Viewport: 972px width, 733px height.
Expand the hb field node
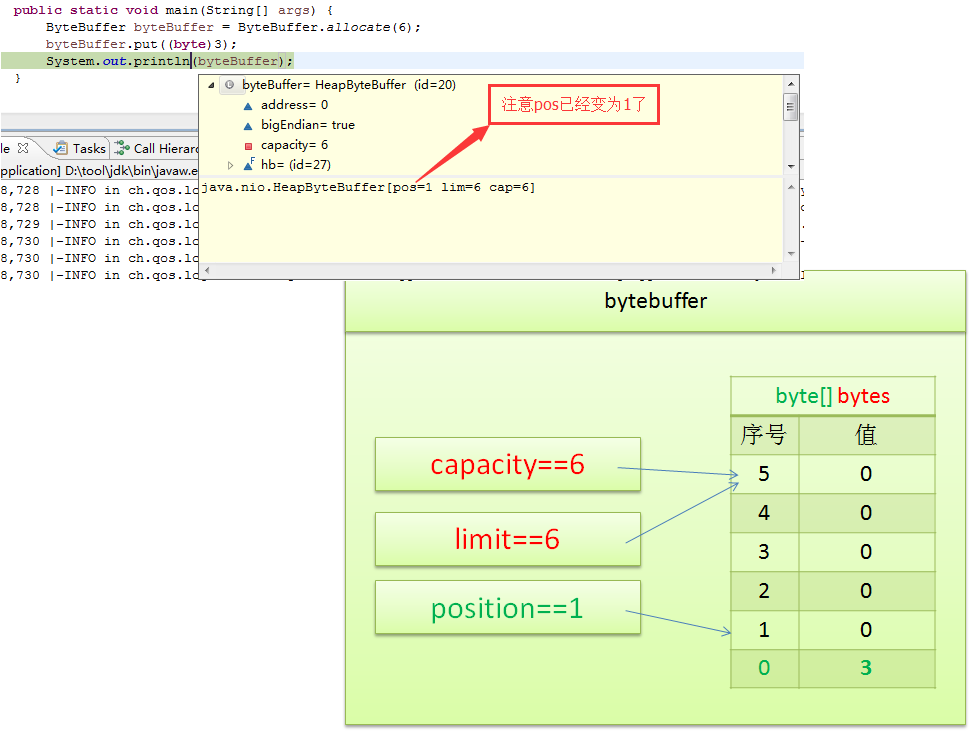point(230,165)
